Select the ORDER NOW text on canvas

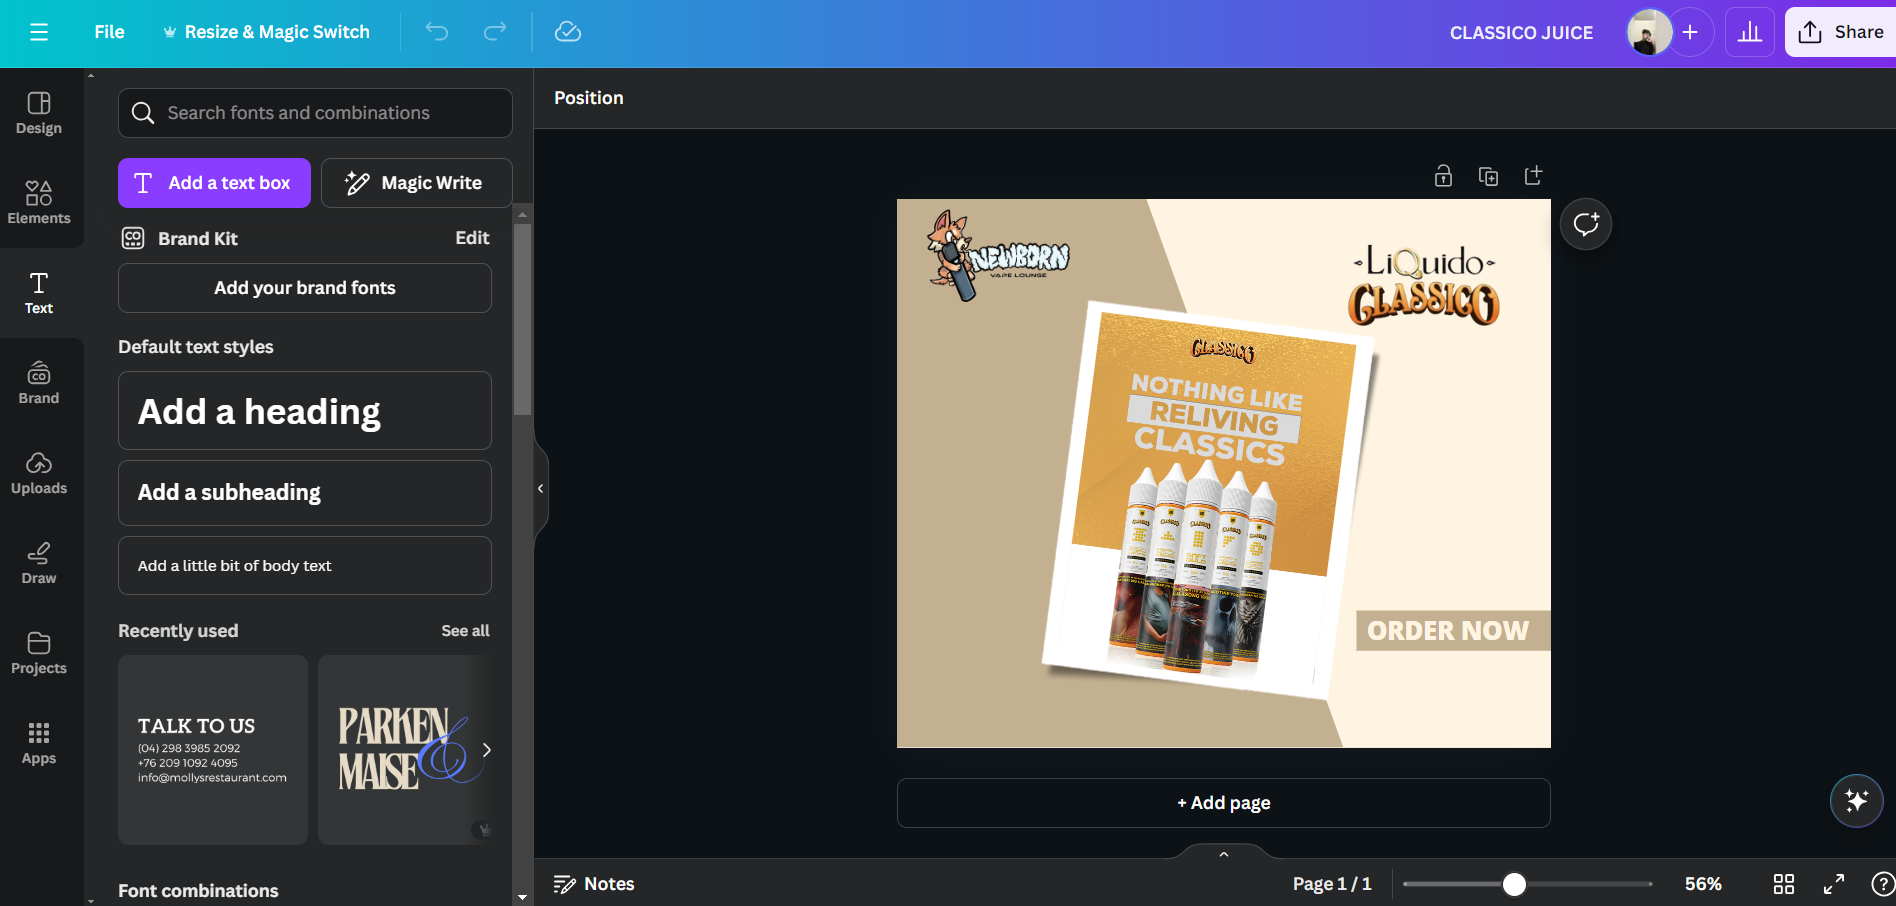(x=1448, y=631)
